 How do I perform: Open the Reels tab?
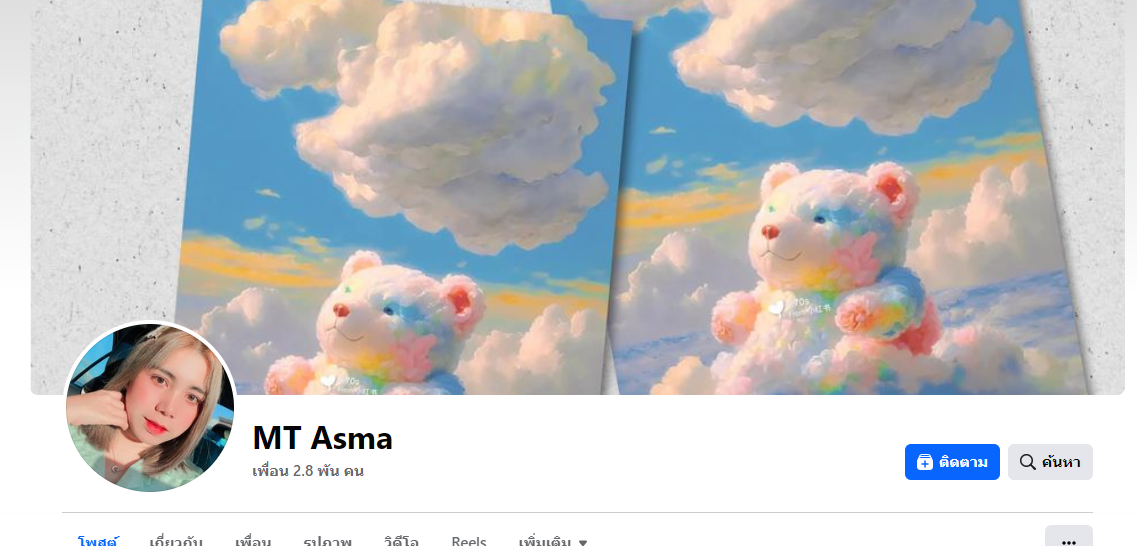coord(468,541)
